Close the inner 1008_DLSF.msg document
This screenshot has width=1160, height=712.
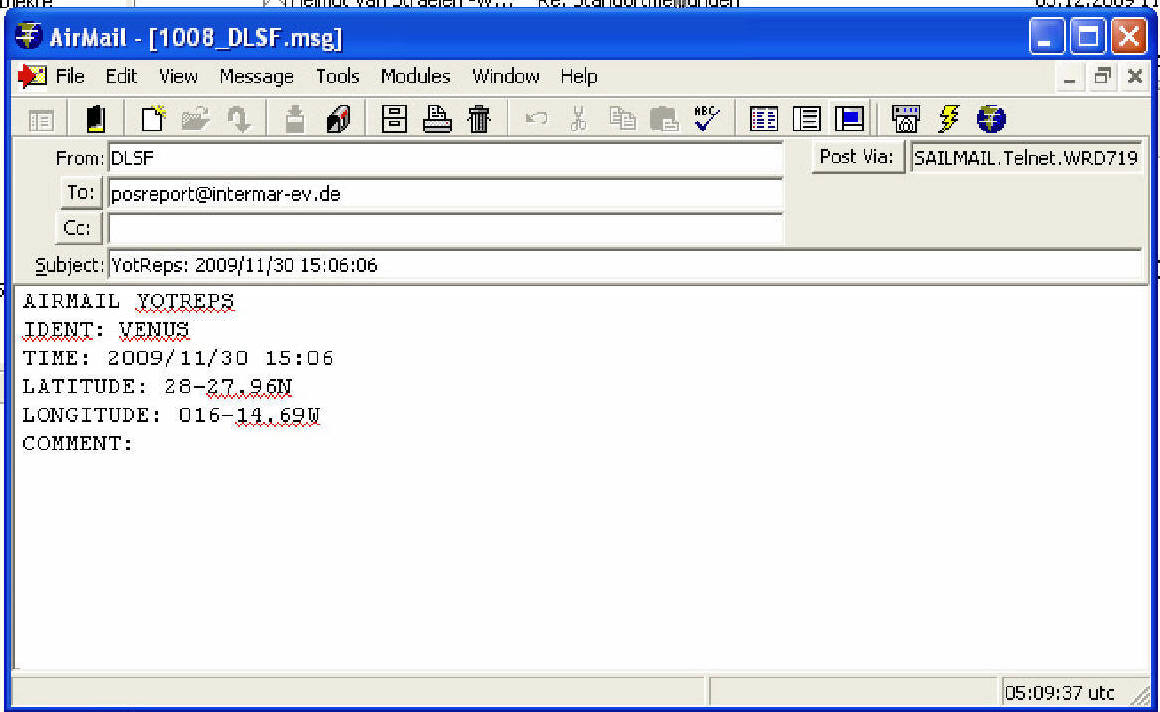[1135, 76]
